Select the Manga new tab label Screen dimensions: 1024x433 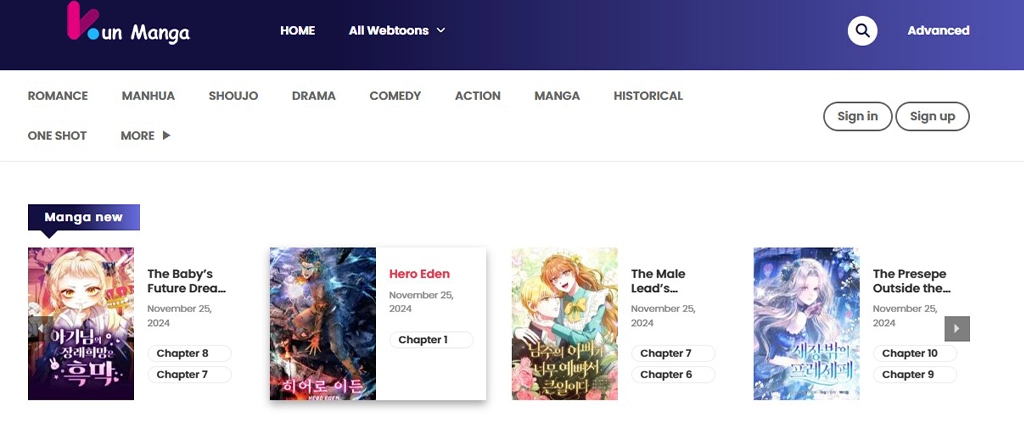coord(84,217)
